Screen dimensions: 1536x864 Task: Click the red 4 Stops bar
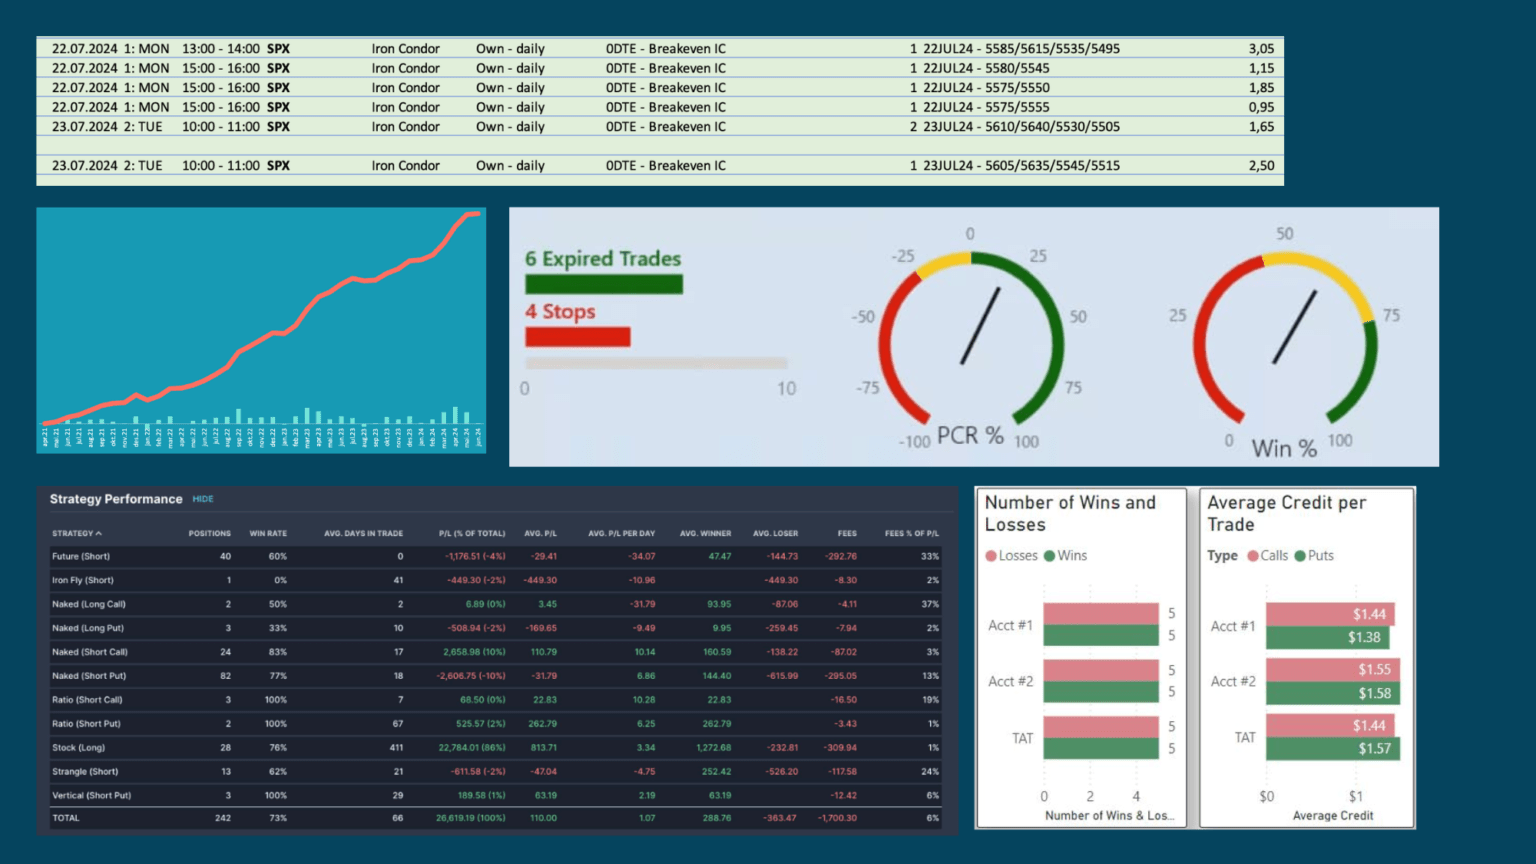click(578, 337)
